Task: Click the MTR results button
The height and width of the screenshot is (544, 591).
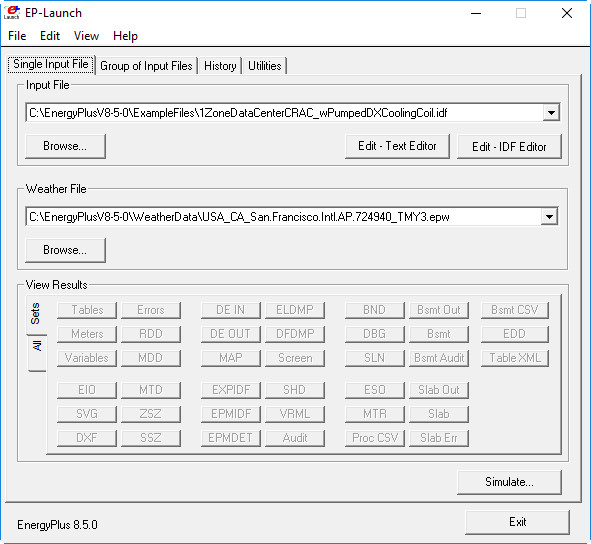Action: [x=375, y=414]
